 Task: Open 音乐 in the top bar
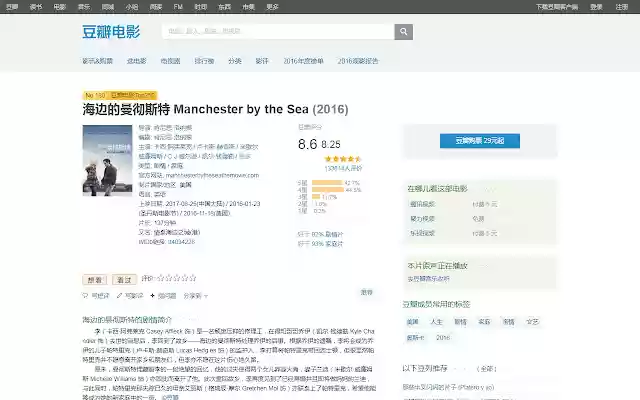pos(84,7)
